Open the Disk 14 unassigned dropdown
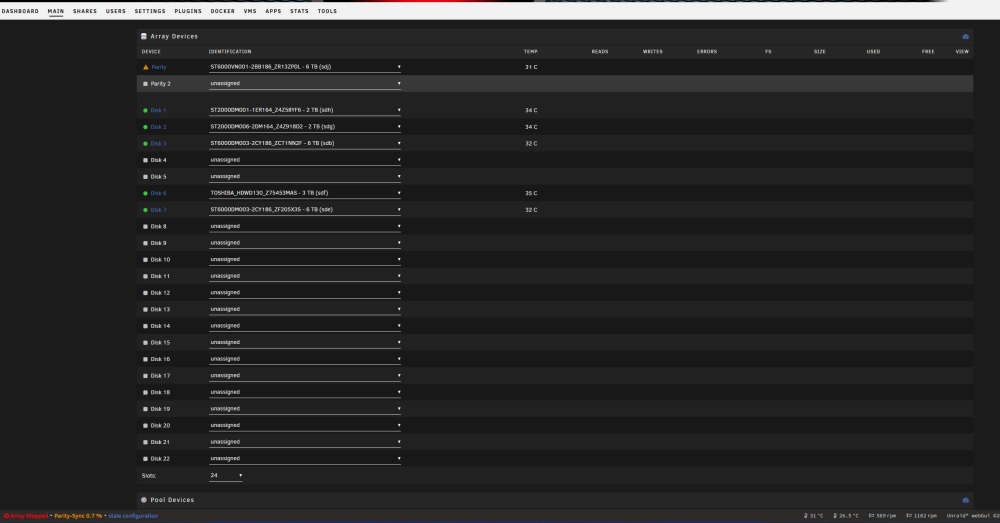The image size is (1000, 523). point(305,326)
